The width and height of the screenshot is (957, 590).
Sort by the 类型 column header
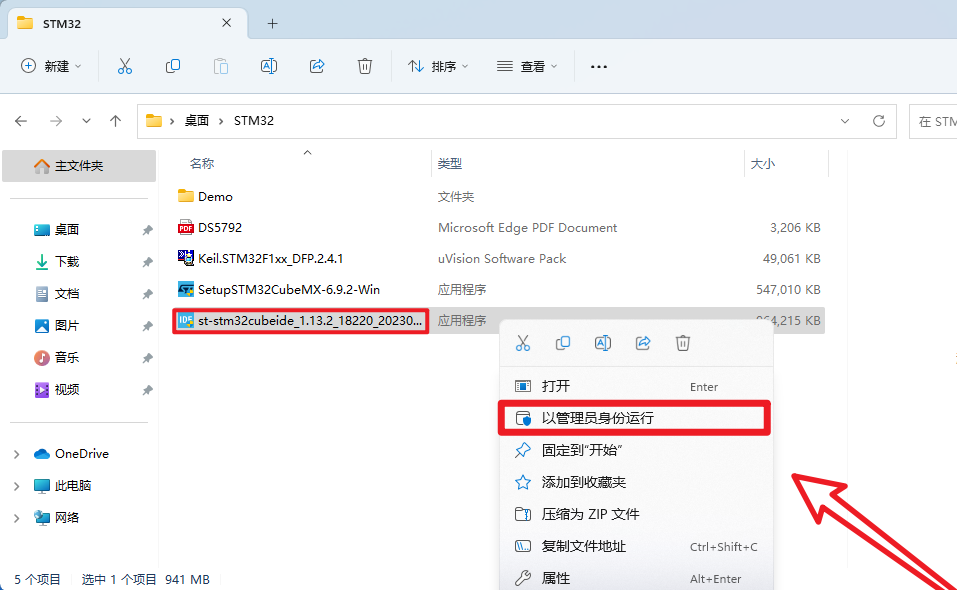click(449, 164)
